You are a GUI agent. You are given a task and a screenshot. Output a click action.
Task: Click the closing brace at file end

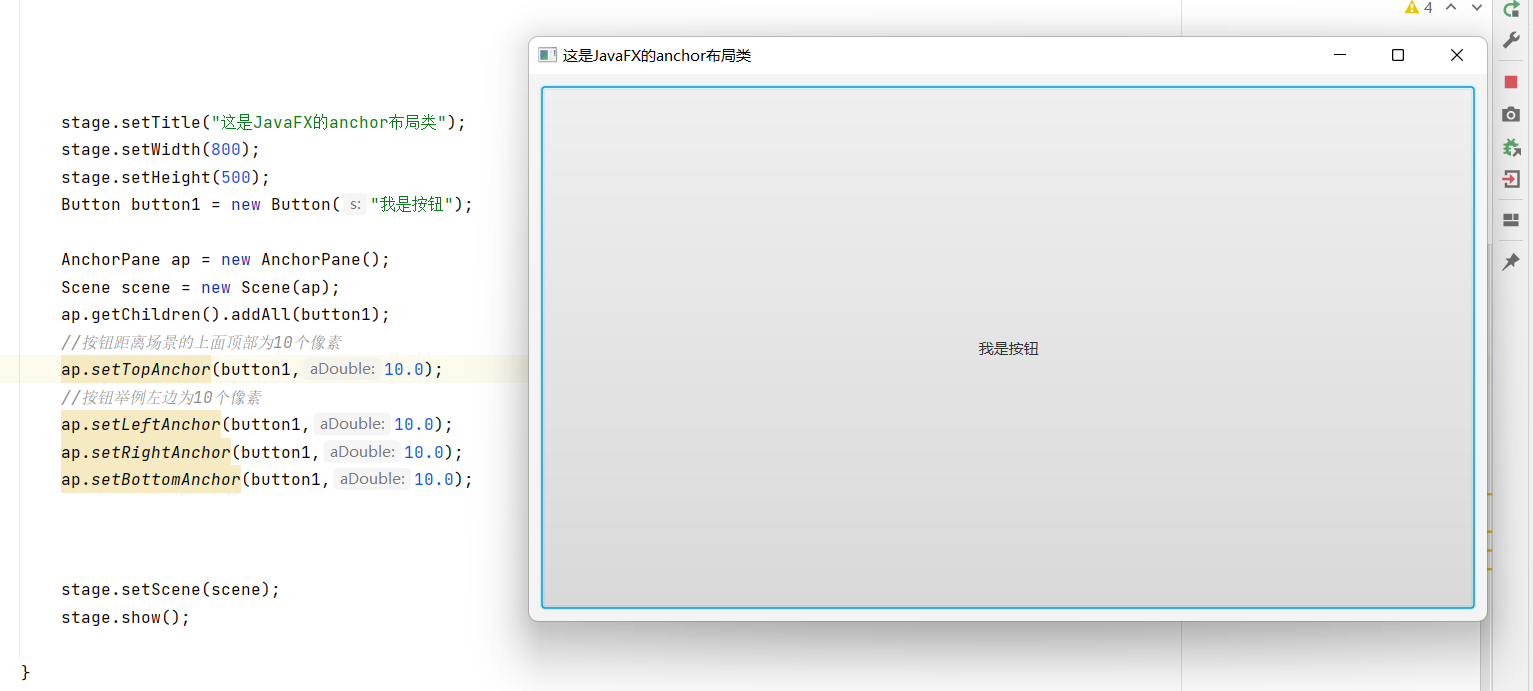(x=25, y=672)
